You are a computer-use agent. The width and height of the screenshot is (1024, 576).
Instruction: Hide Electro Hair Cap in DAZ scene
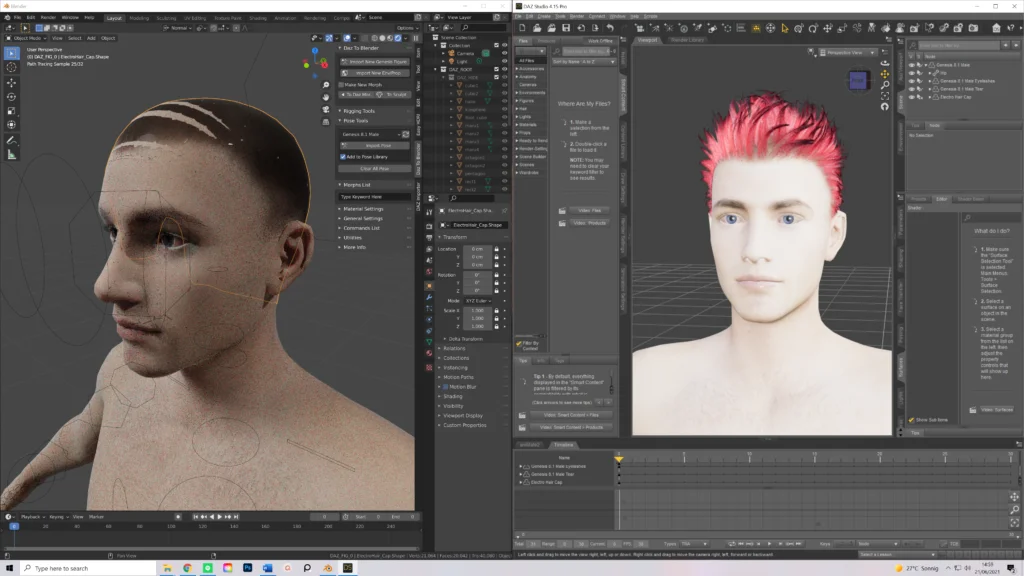[x=912, y=97]
